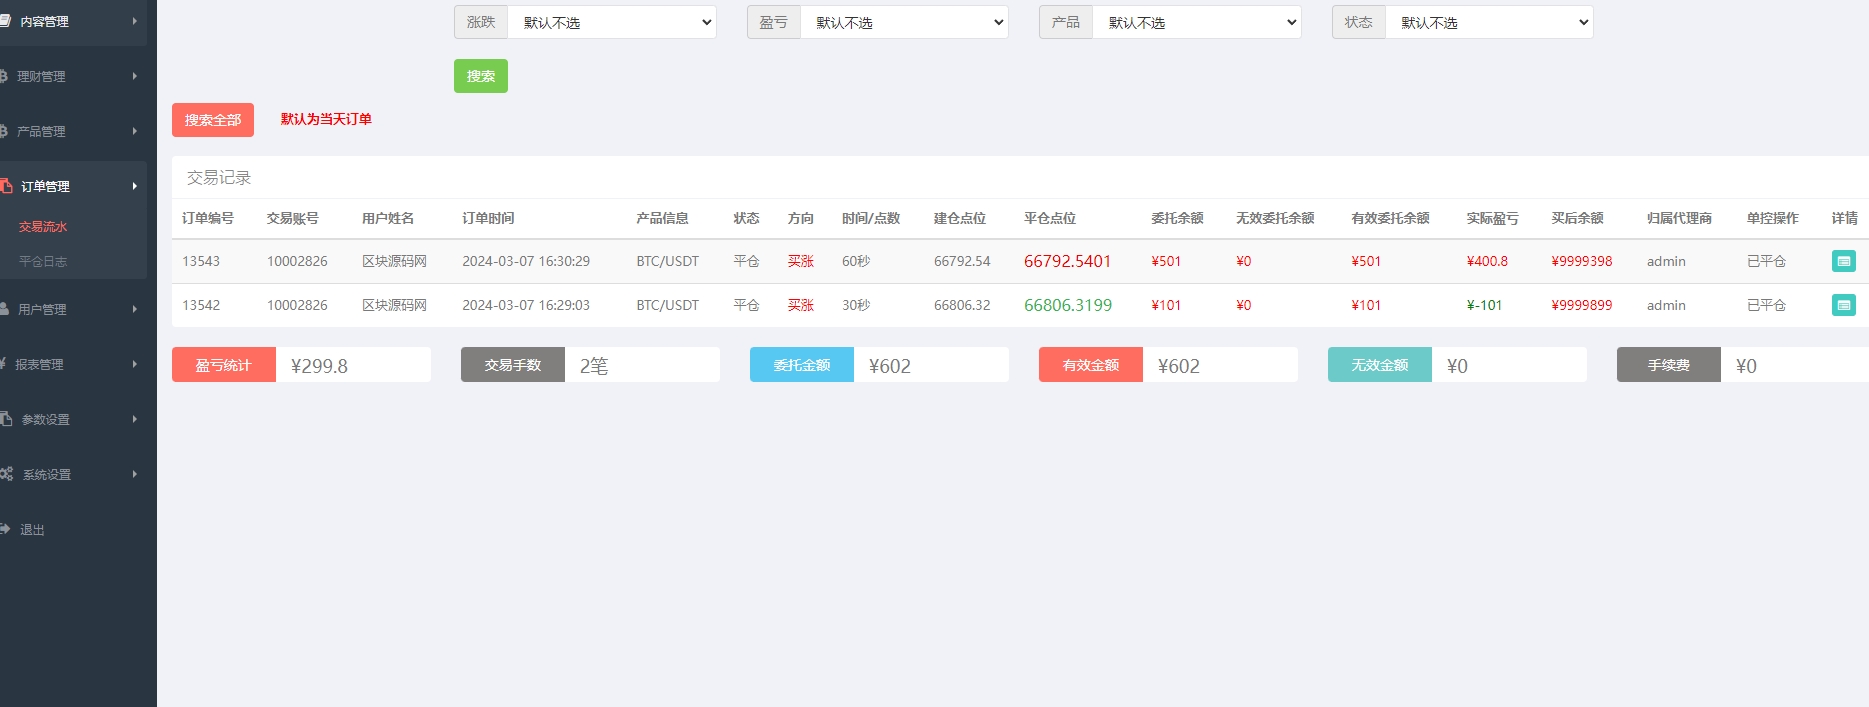Click opening price 66806.32
The image size is (1869, 707).
point(962,305)
